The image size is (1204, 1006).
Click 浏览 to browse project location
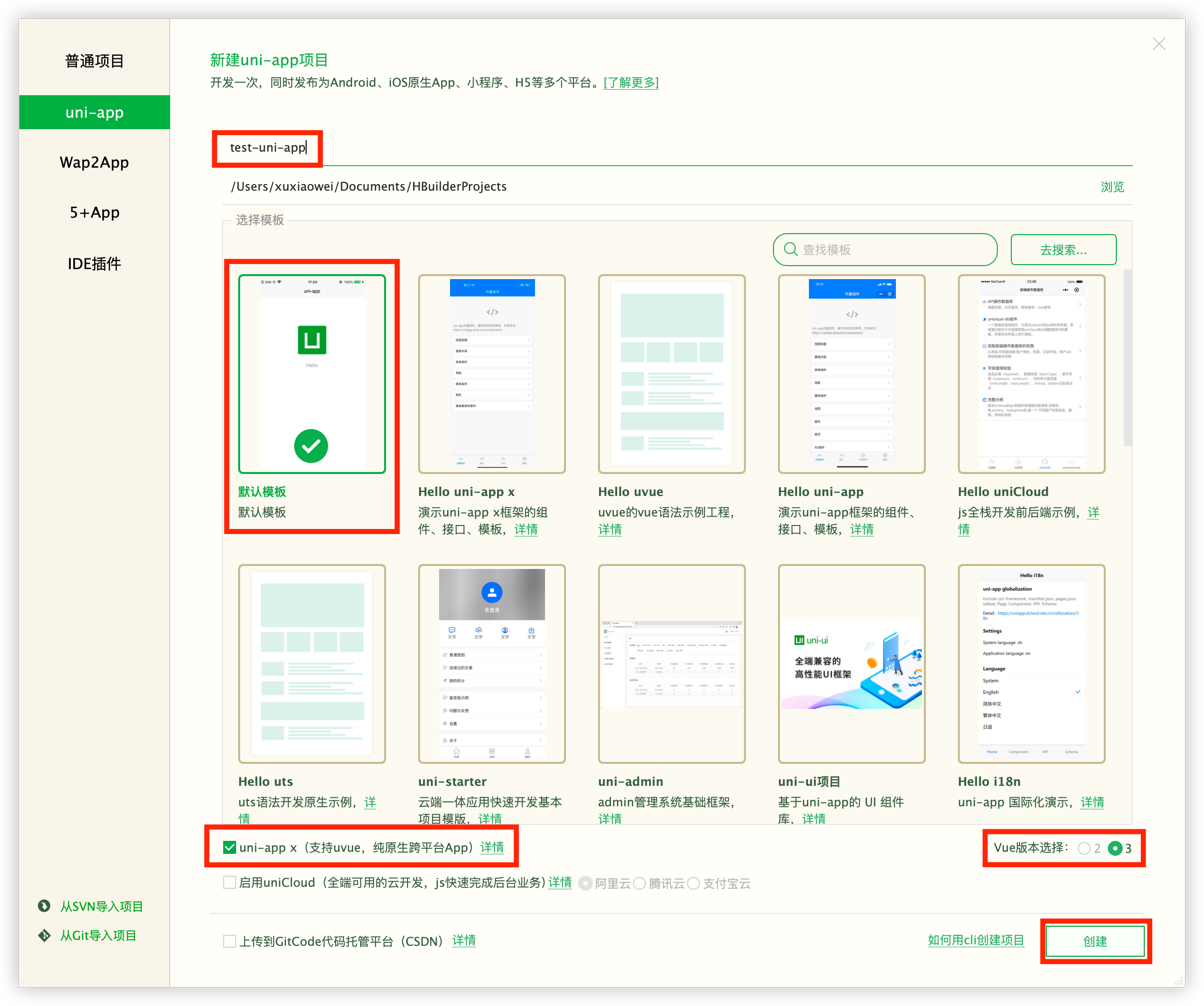pos(1112,187)
